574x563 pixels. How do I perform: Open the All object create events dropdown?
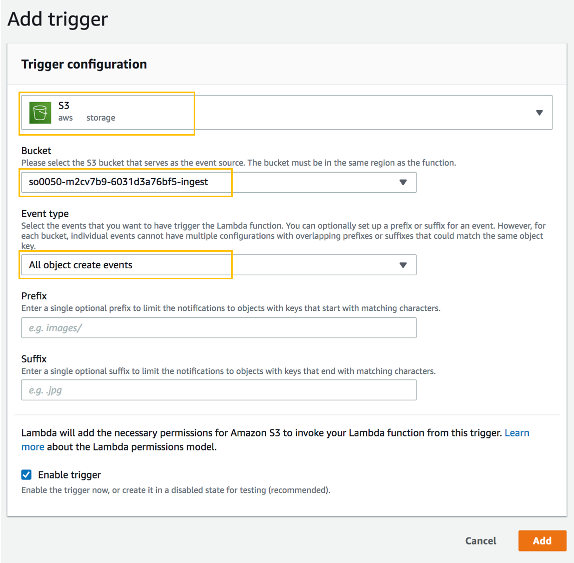pyautogui.click(x=219, y=265)
